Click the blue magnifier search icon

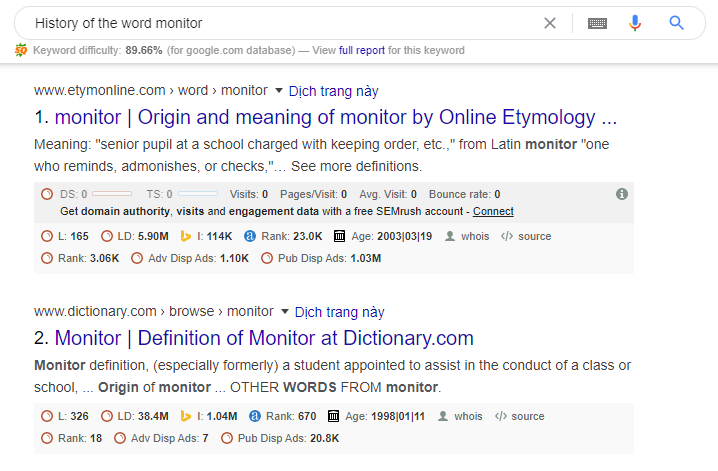click(676, 22)
